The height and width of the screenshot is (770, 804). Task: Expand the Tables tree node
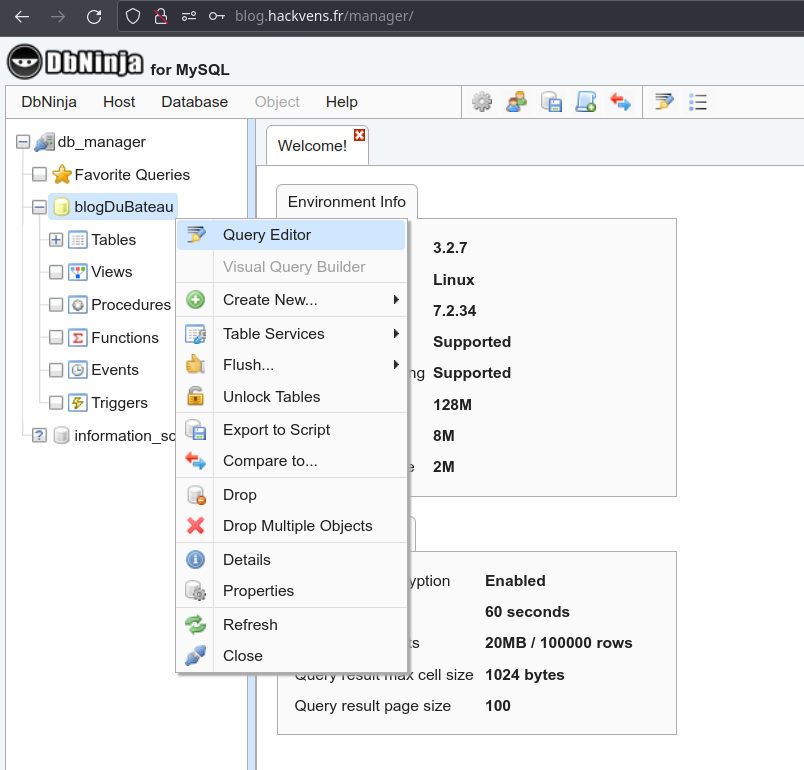click(x=56, y=240)
